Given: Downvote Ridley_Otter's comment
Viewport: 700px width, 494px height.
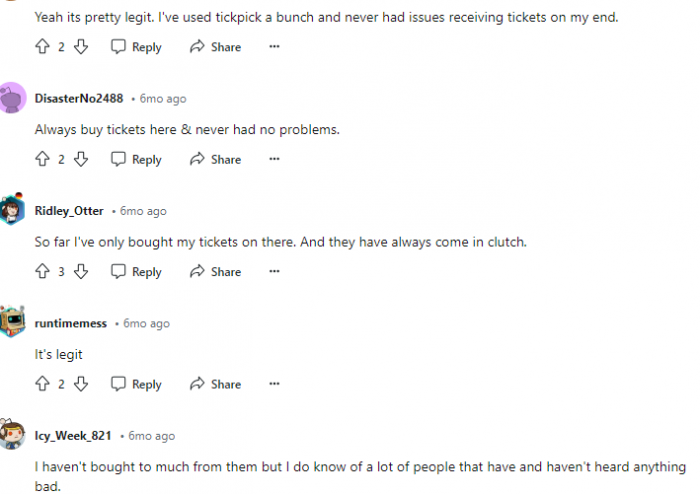Looking at the screenshot, I should pyautogui.click(x=81, y=271).
